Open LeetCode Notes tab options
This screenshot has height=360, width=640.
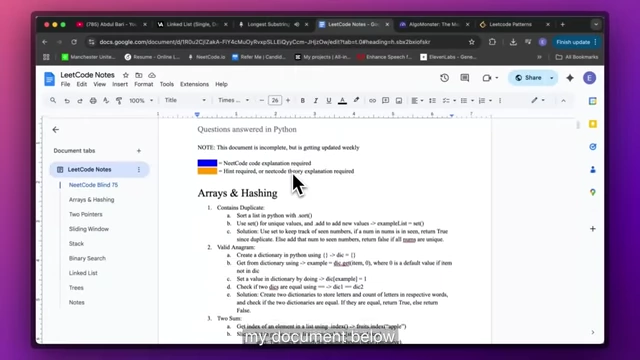click(139, 169)
